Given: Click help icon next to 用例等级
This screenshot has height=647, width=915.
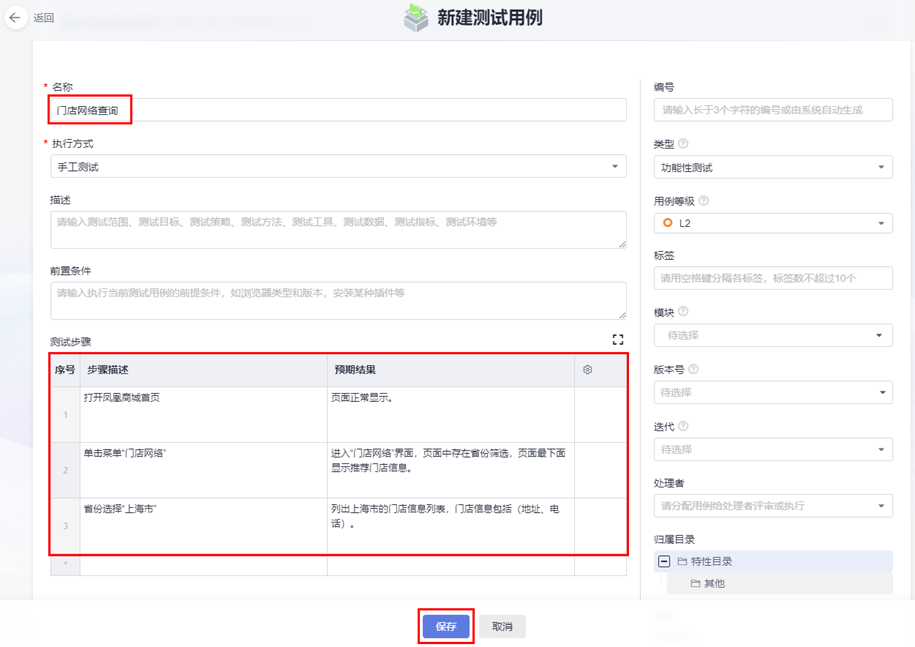Looking at the screenshot, I should [703, 201].
